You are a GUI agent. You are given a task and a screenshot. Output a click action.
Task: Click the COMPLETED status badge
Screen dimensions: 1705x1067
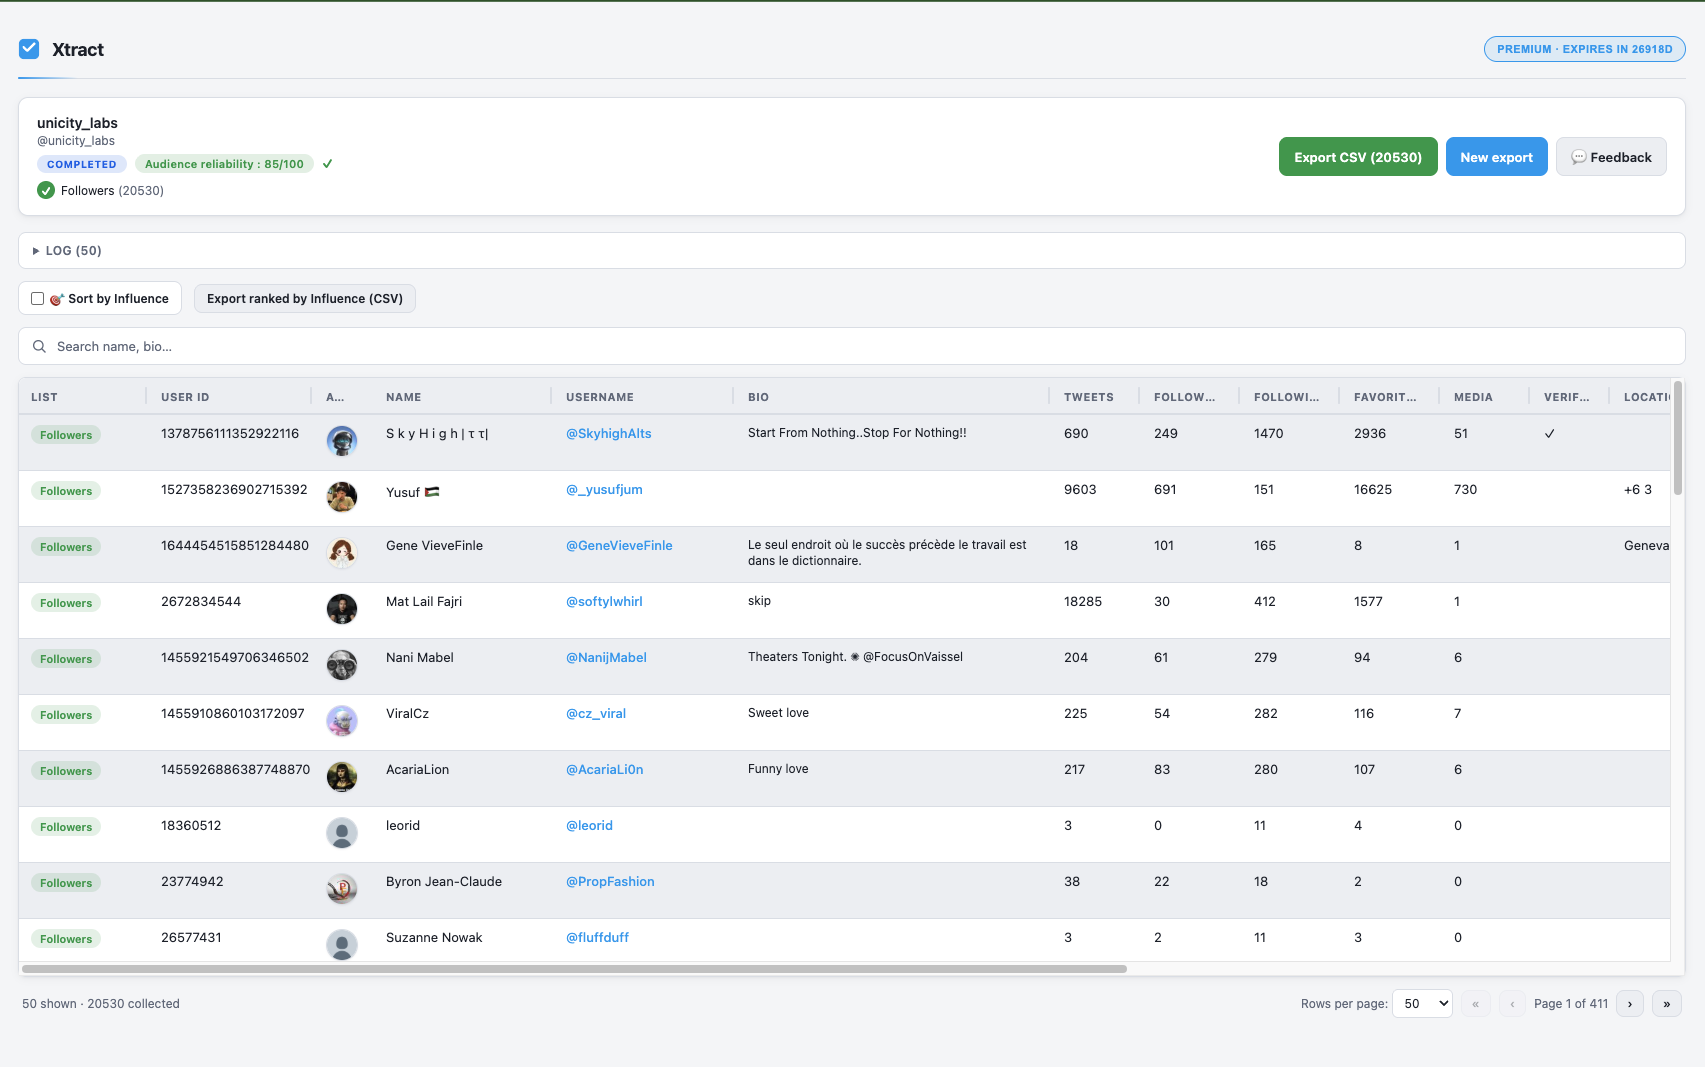point(81,163)
